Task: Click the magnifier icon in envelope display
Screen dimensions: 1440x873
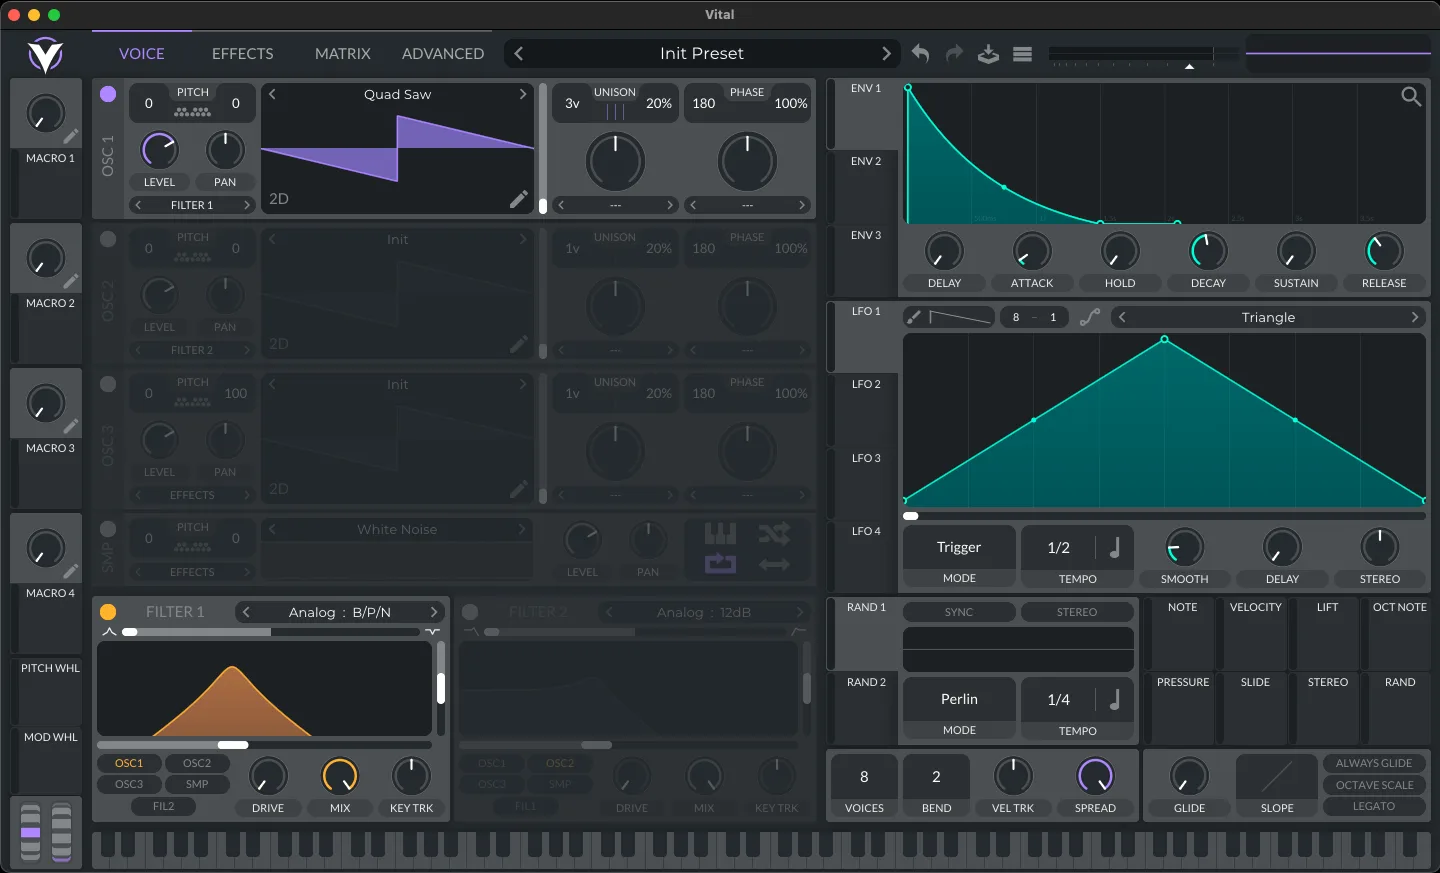Action: pos(1411,96)
